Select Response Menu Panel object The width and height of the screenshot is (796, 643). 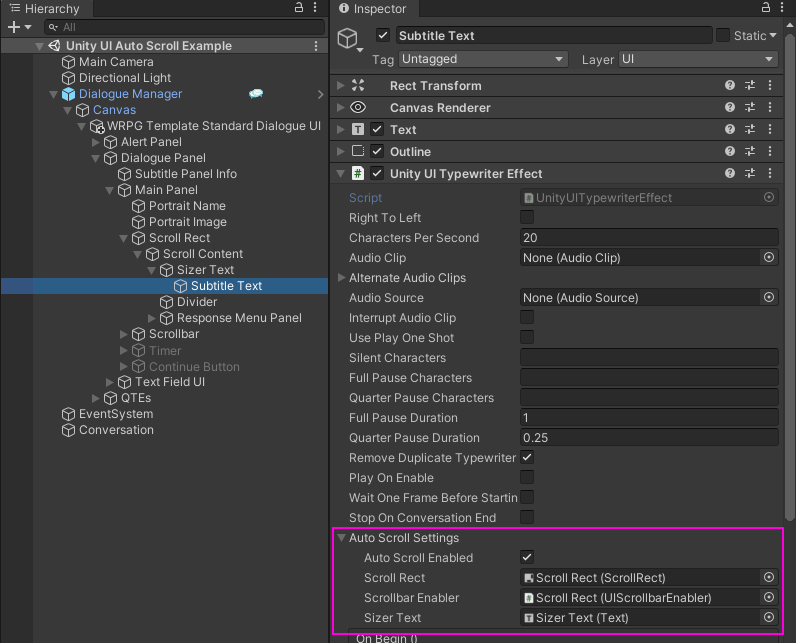pos(239,318)
